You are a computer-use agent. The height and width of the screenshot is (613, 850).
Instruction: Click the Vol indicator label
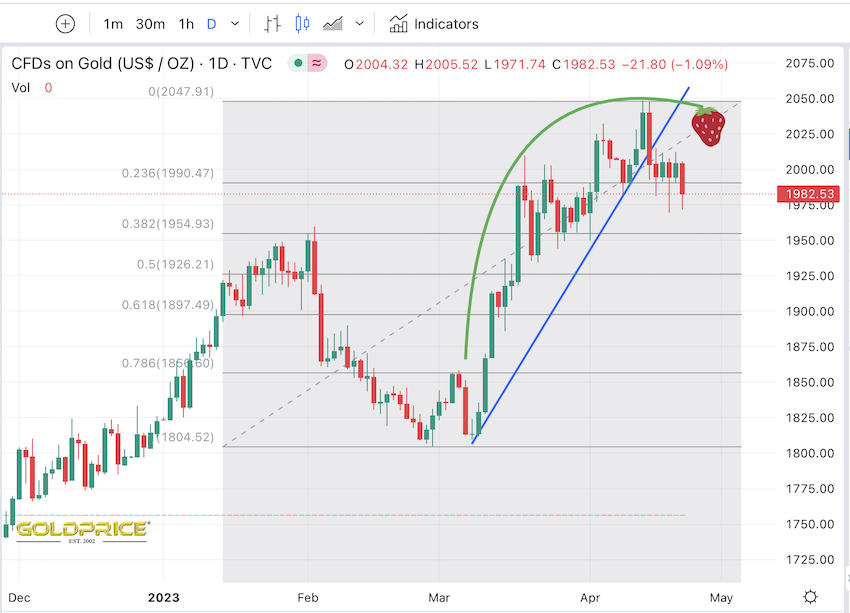21,88
